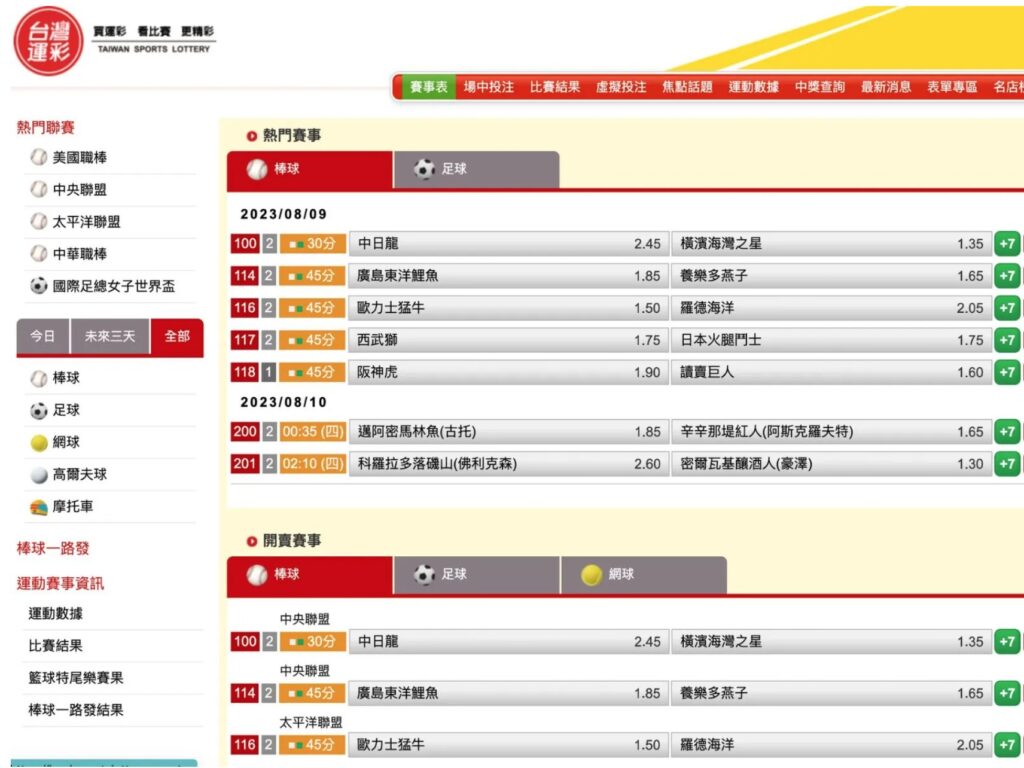The width and height of the screenshot is (1024, 768).
Task: Open 運動數據 in the top navigation
Action: click(754, 87)
